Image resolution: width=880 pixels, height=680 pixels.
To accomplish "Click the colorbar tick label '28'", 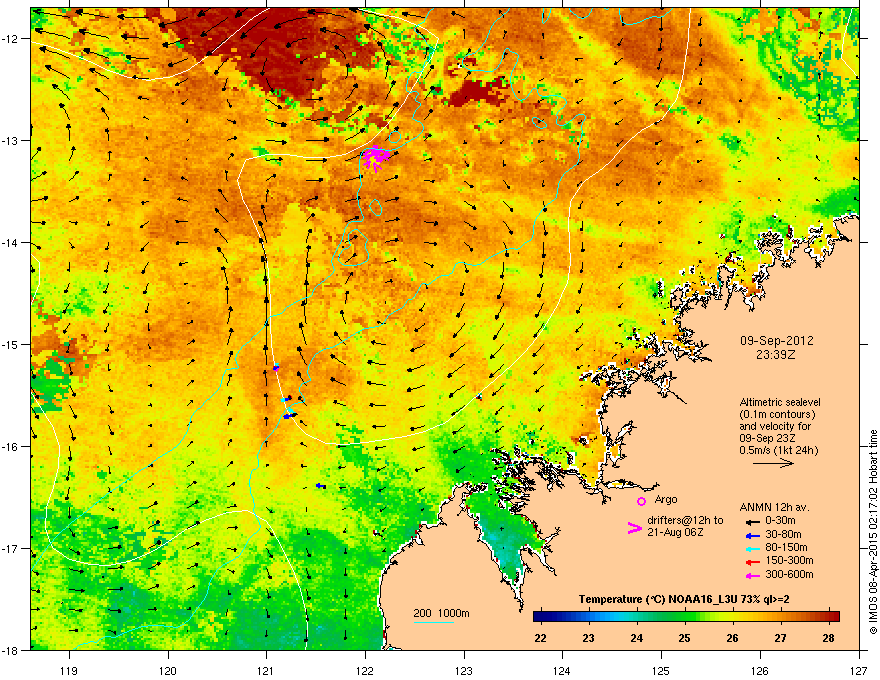I will (828, 638).
